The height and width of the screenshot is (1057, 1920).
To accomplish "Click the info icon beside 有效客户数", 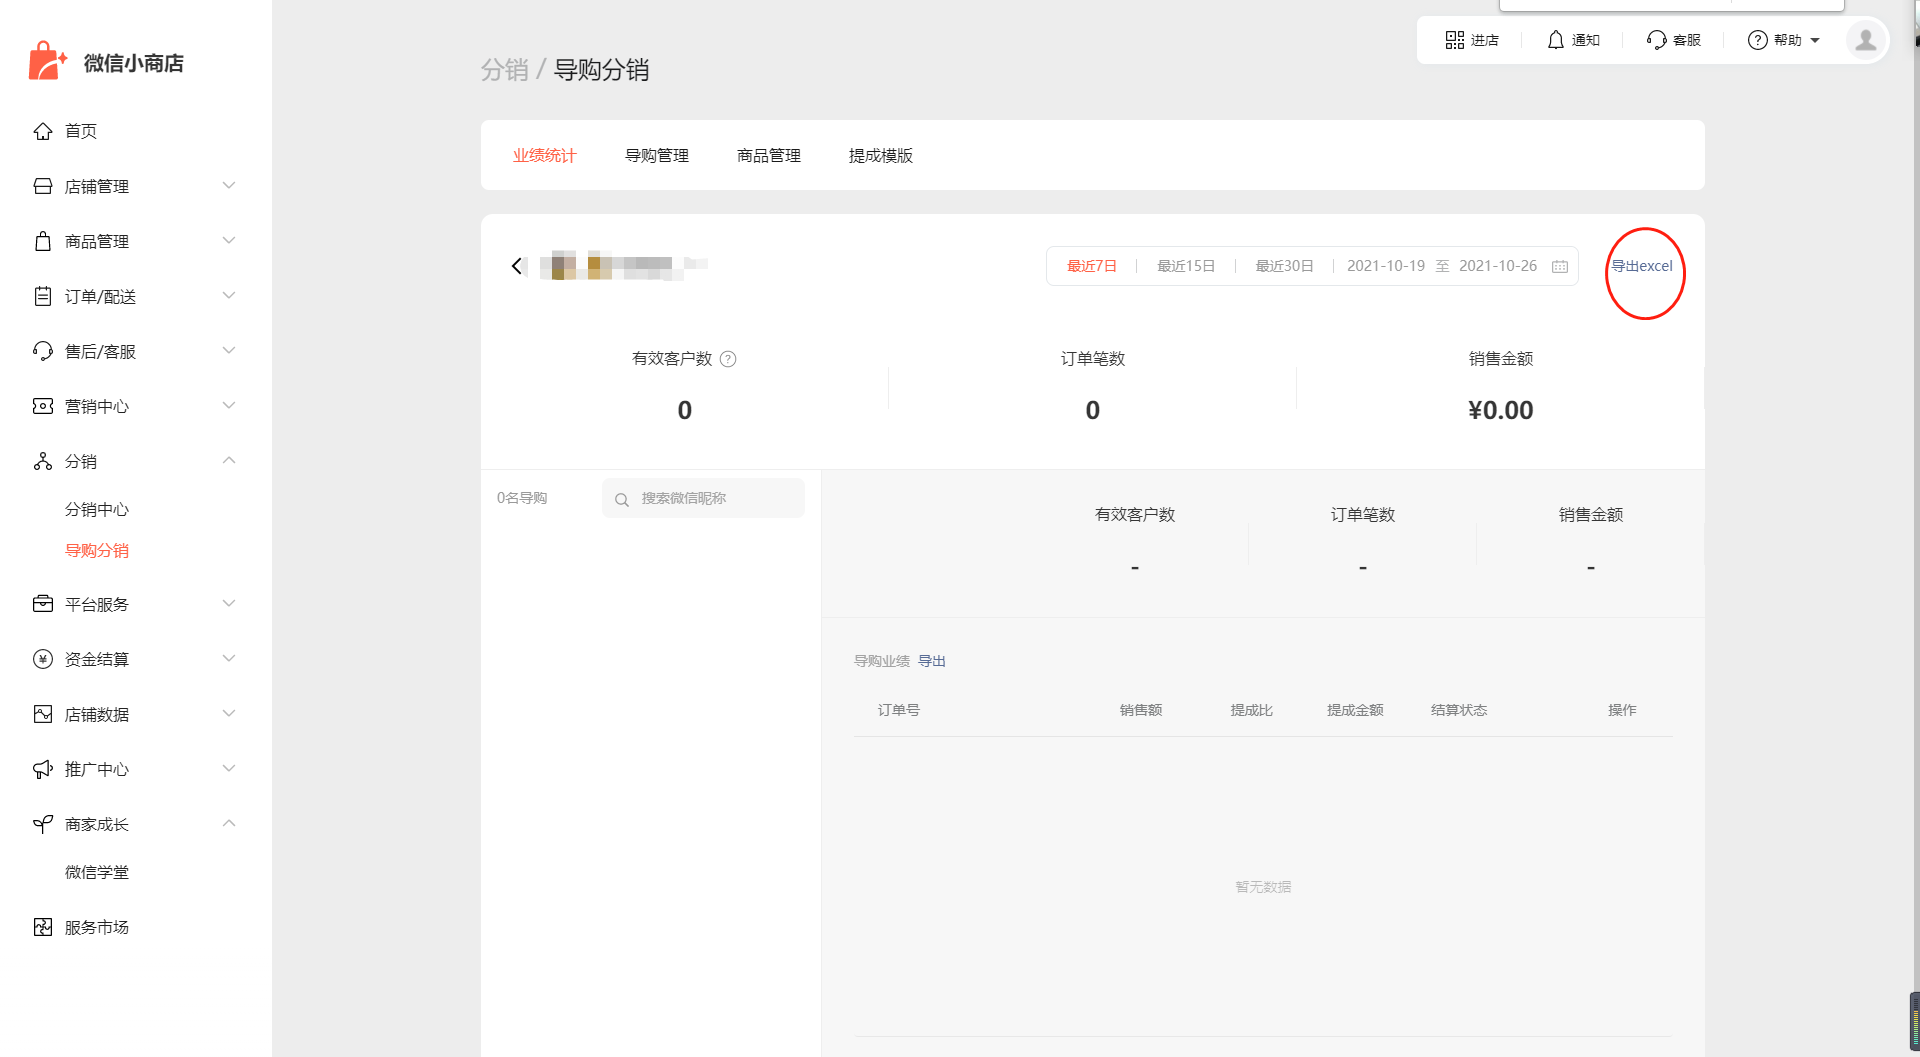I will (x=728, y=359).
